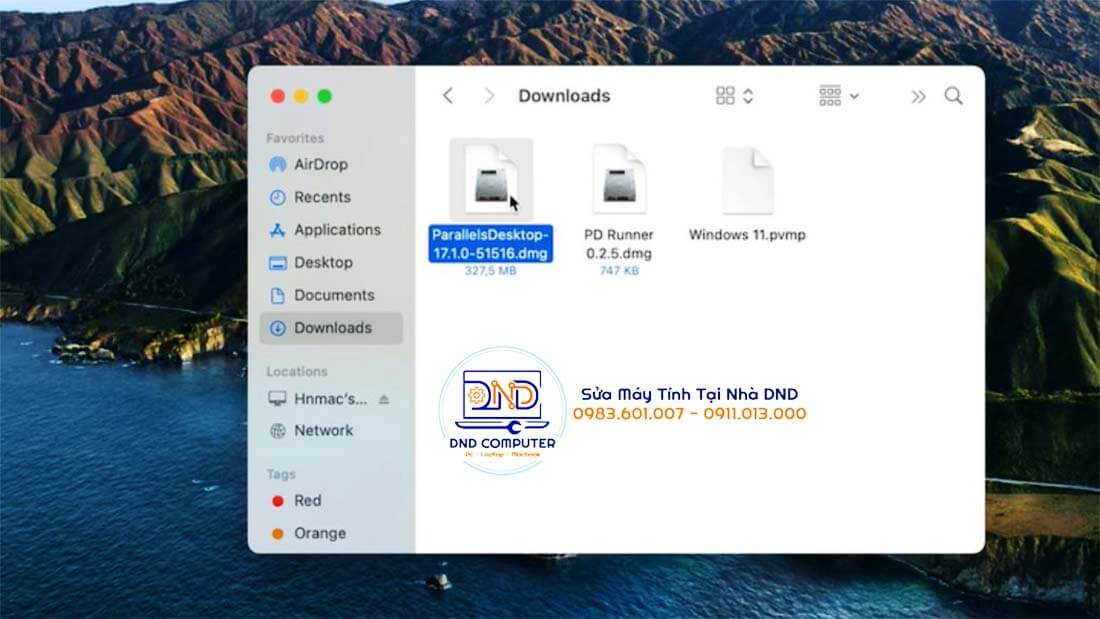Eject the Hnmac's volume

coord(384,399)
